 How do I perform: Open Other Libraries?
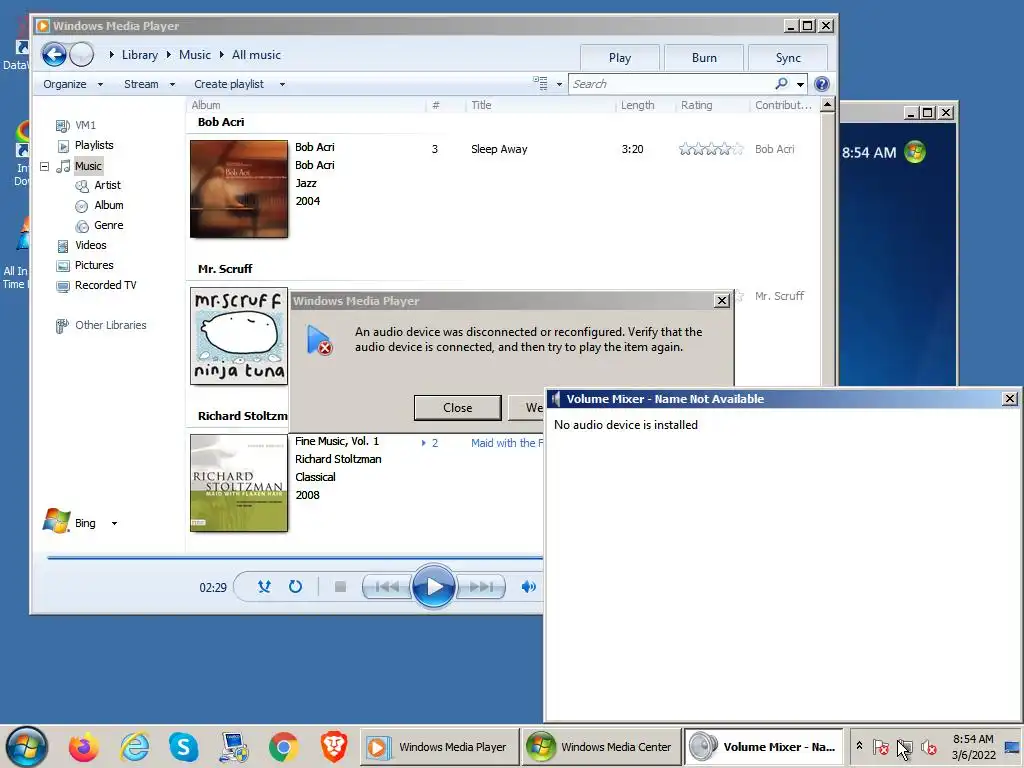pyautogui.click(x=110, y=325)
